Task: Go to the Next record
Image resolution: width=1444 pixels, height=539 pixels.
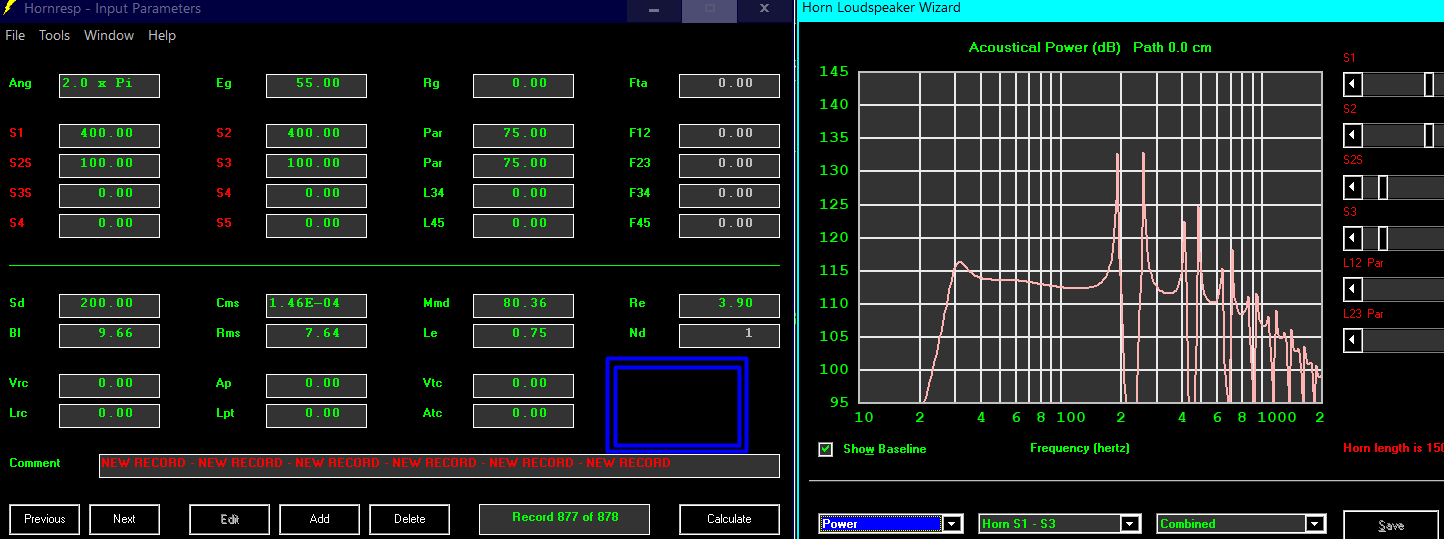Action: pos(124,519)
